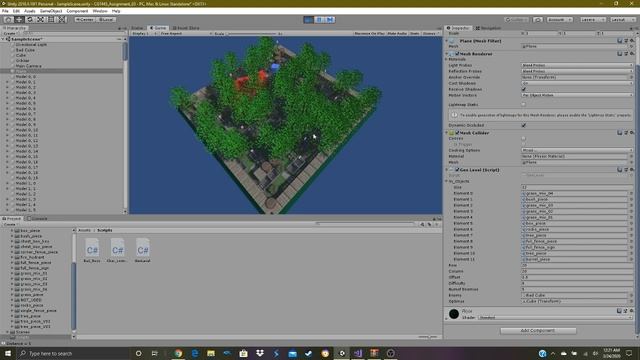Open the GameObject menu
Viewport: 640px width, 360px height.
[x=51, y=11]
